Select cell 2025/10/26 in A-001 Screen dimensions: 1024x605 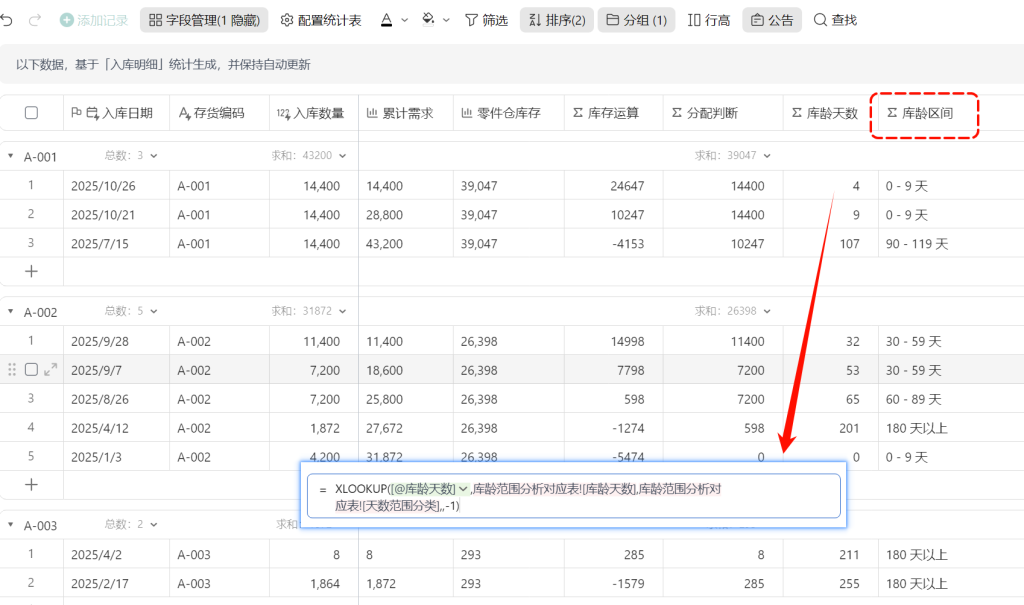[x=116, y=186]
